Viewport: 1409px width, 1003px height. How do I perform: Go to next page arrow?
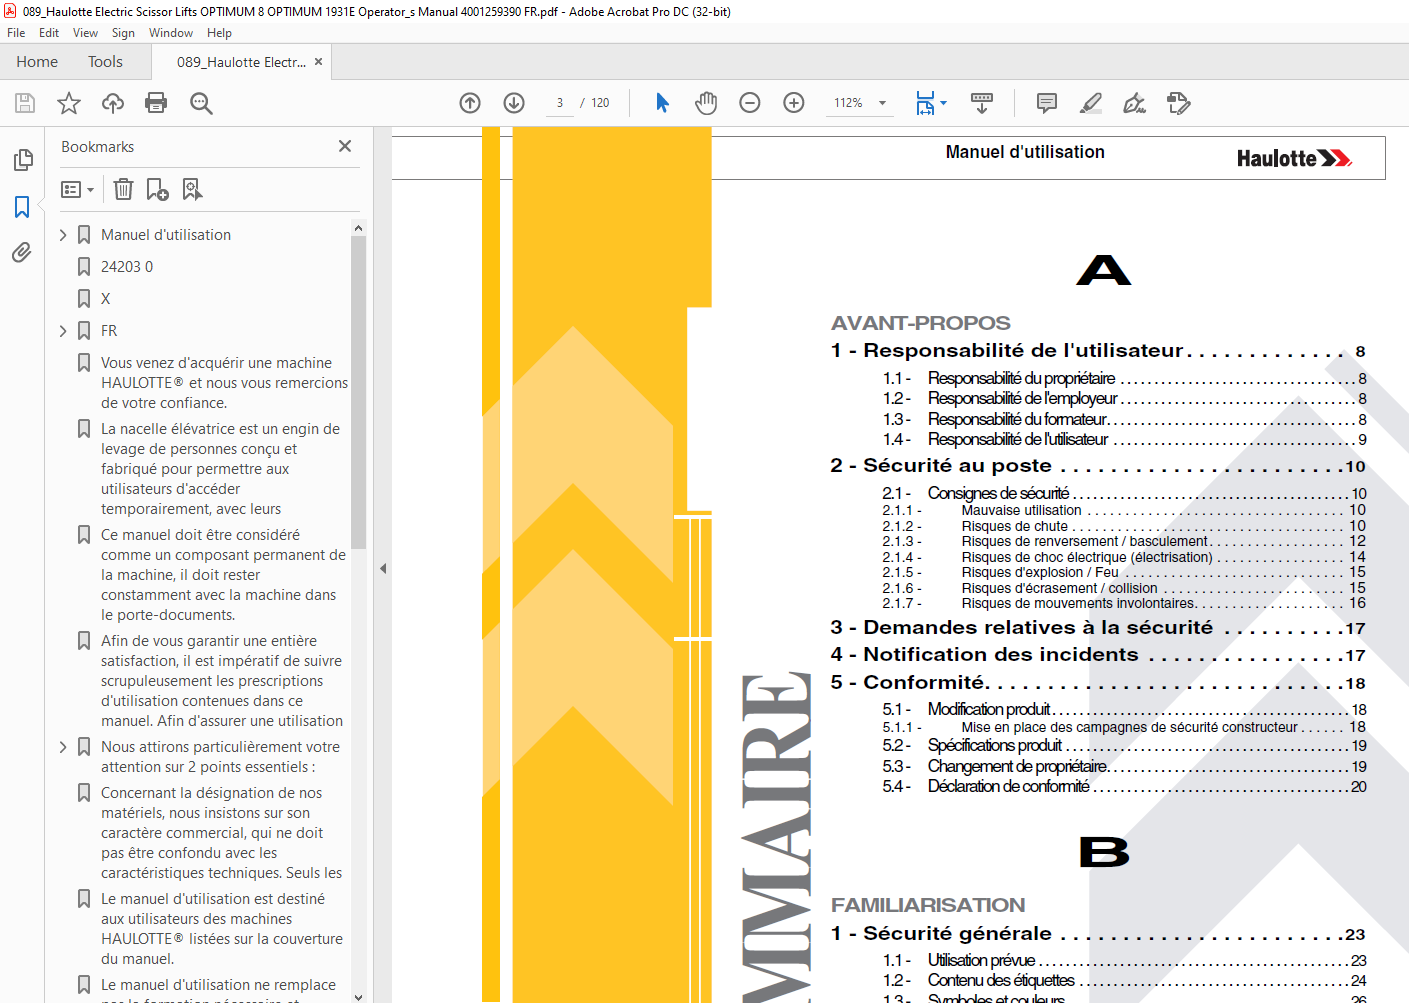[514, 103]
